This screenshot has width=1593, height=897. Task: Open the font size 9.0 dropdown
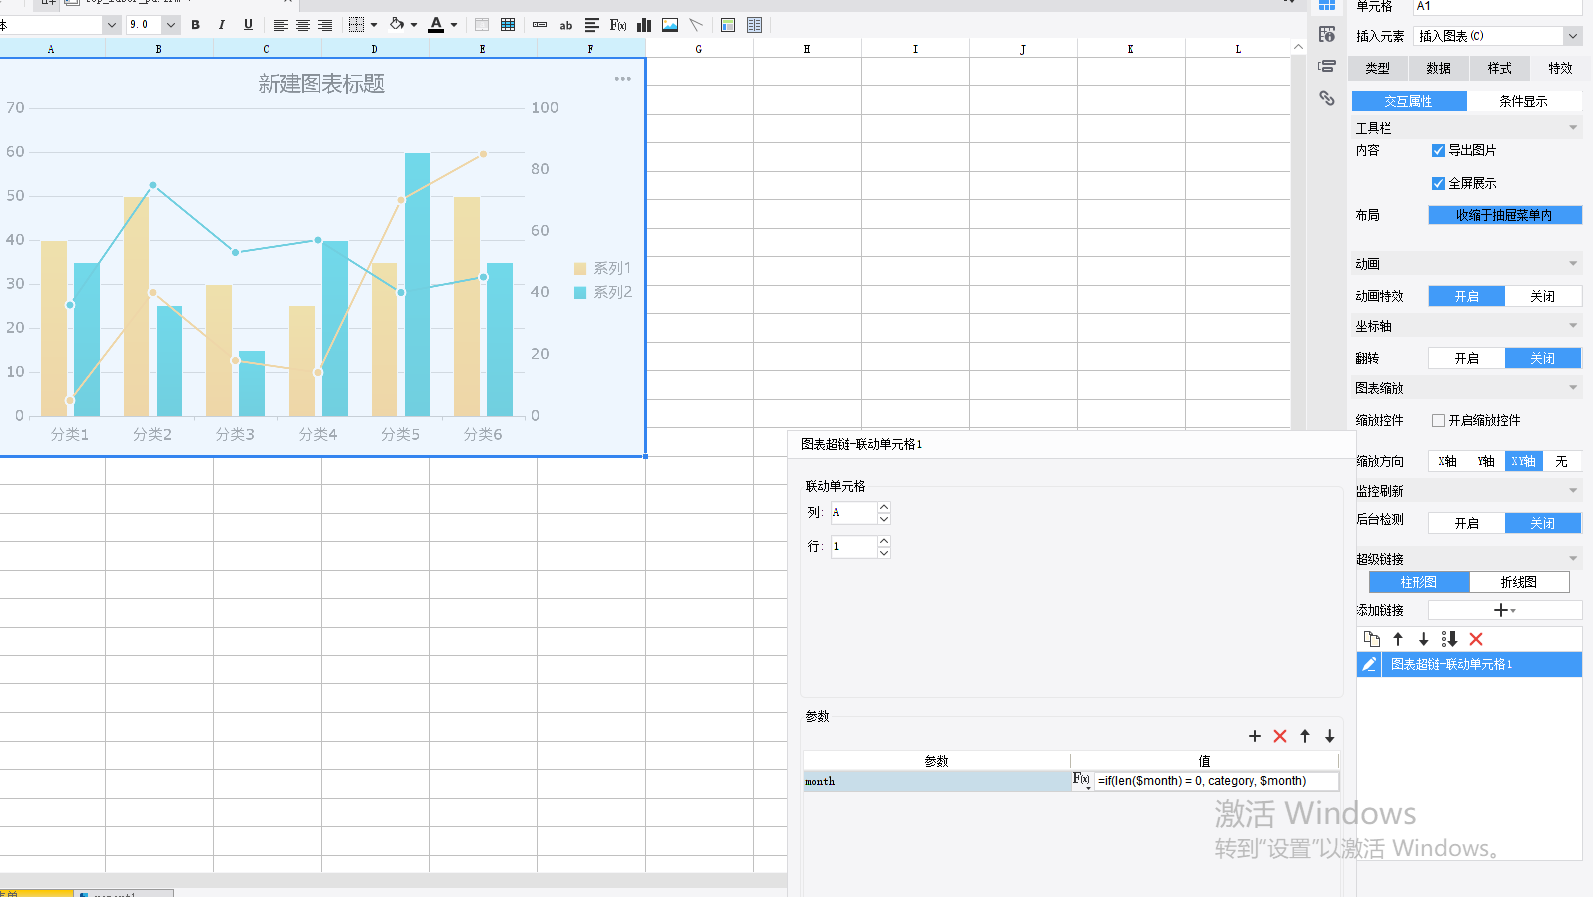(x=171, y=25)
